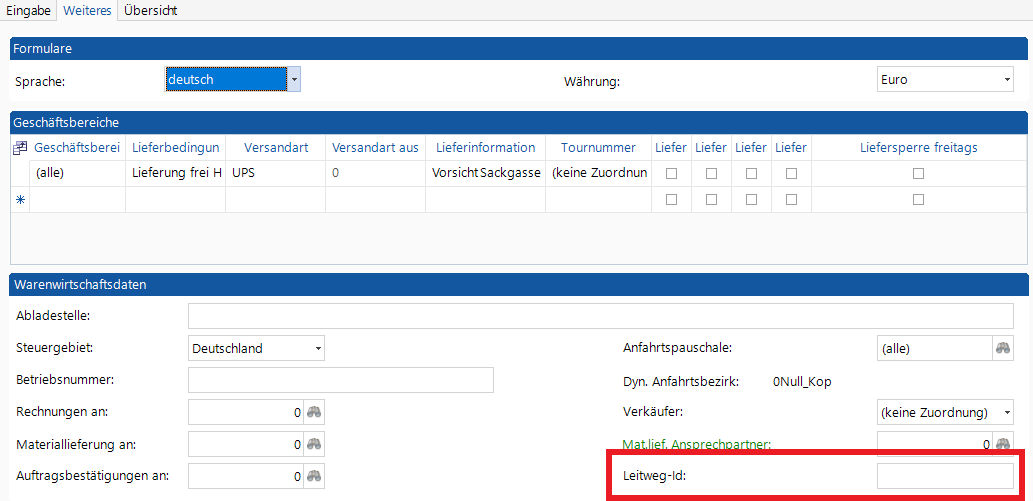The width and height of the screenshot is (1033, 501).
Task: Switch to the Eingabe tab
Action: click(x=29, y=10)
